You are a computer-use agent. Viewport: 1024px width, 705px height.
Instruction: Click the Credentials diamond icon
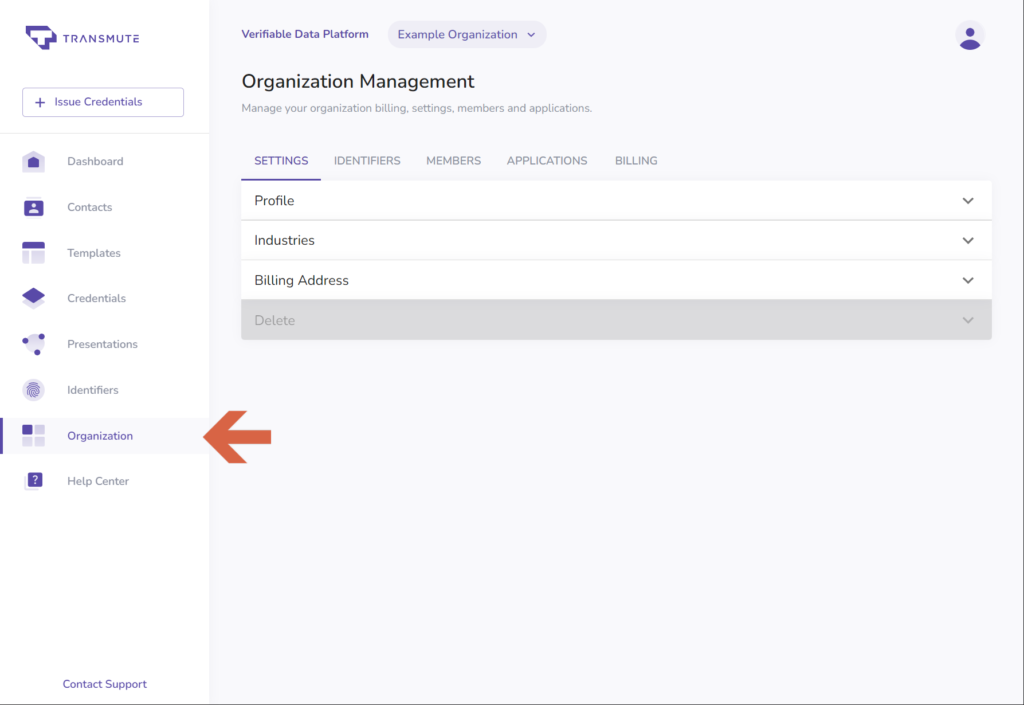(33, 298)
